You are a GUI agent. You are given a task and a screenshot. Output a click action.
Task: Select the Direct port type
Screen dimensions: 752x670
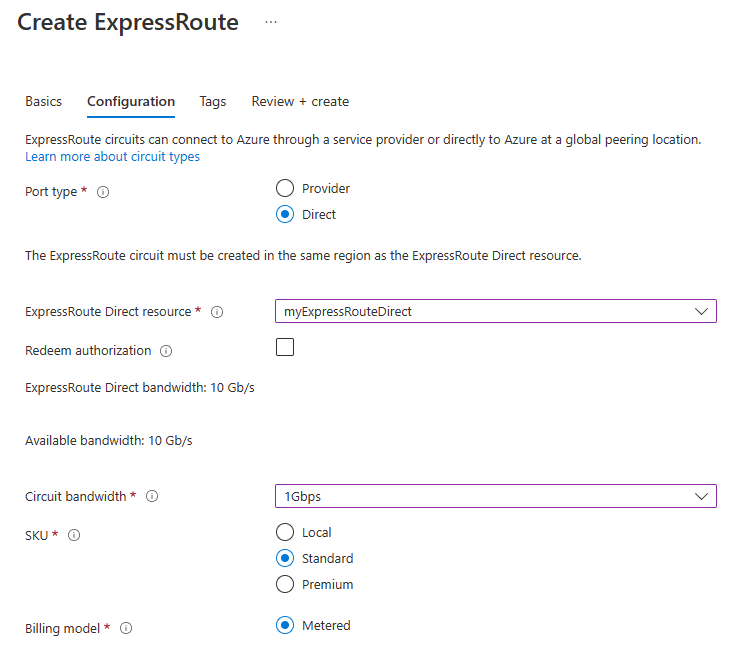[285, 214]
